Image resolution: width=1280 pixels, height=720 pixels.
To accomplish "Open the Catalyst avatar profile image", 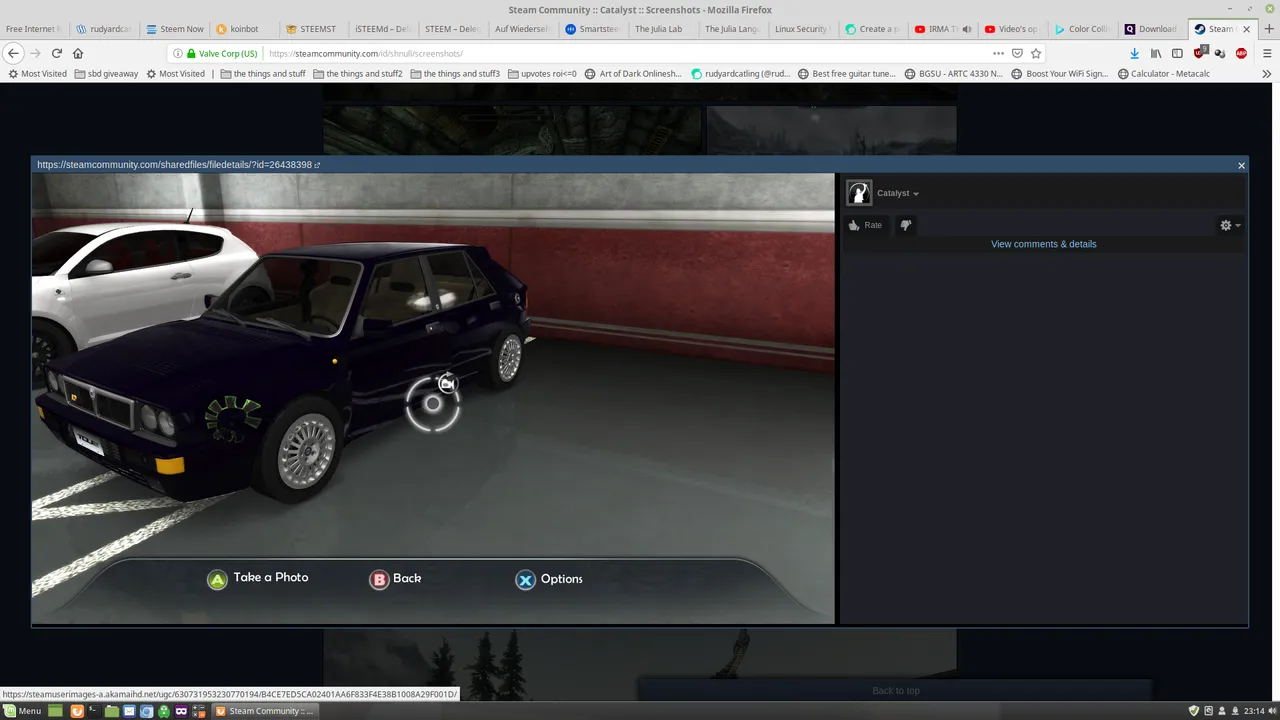I will click(859, 193).
